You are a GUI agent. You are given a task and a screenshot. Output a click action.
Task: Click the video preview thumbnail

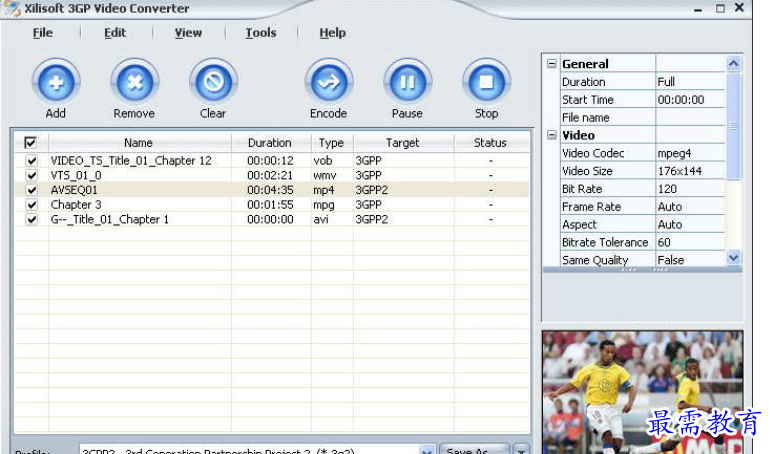coord(642,392)
